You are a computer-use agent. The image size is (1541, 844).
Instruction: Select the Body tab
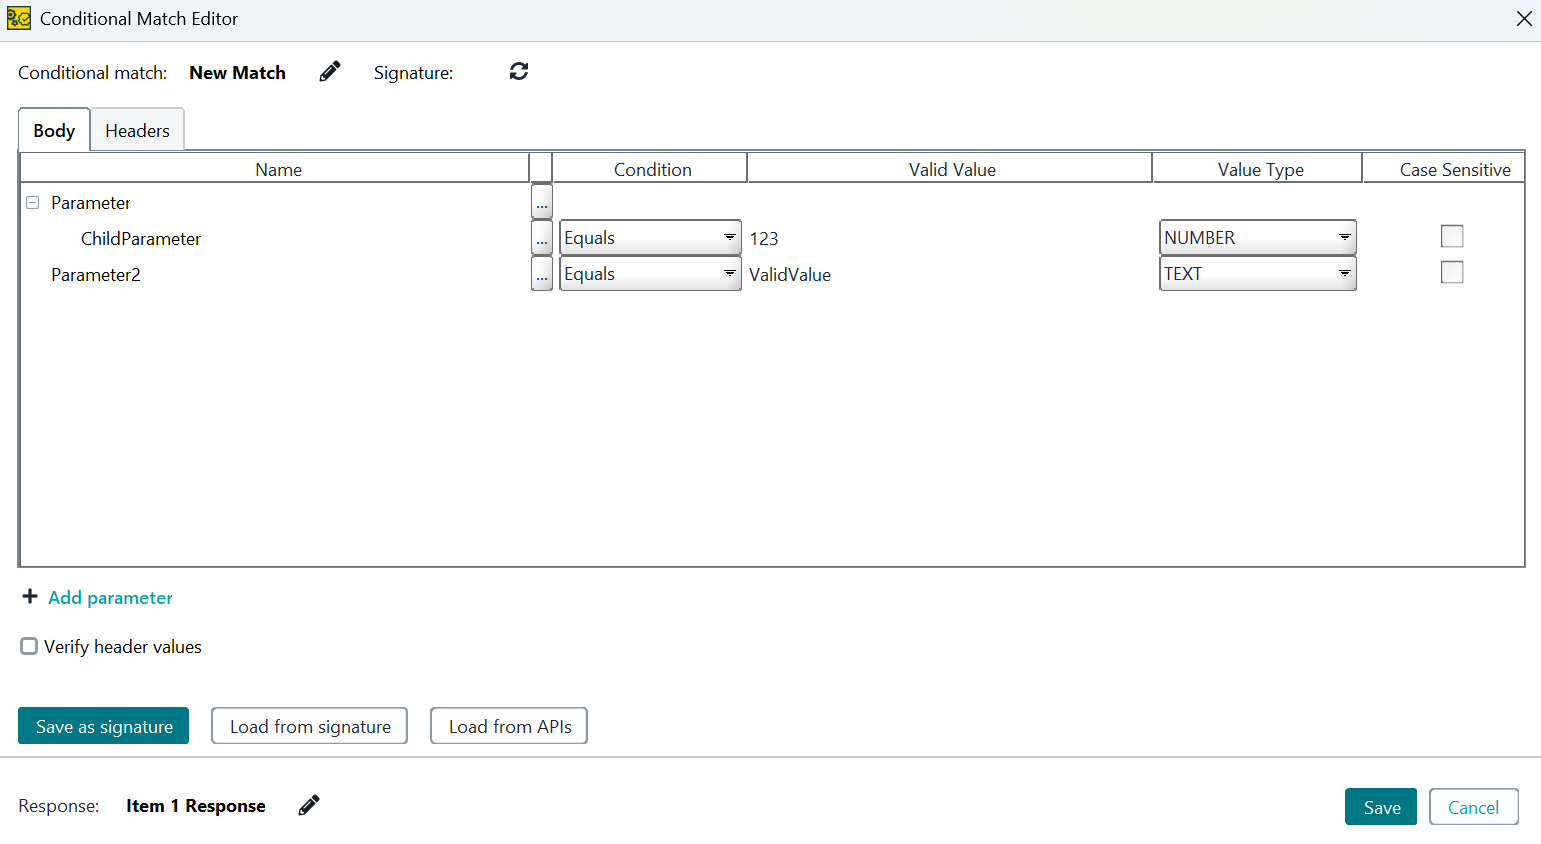pyautogui.click(x=53, y=130)
